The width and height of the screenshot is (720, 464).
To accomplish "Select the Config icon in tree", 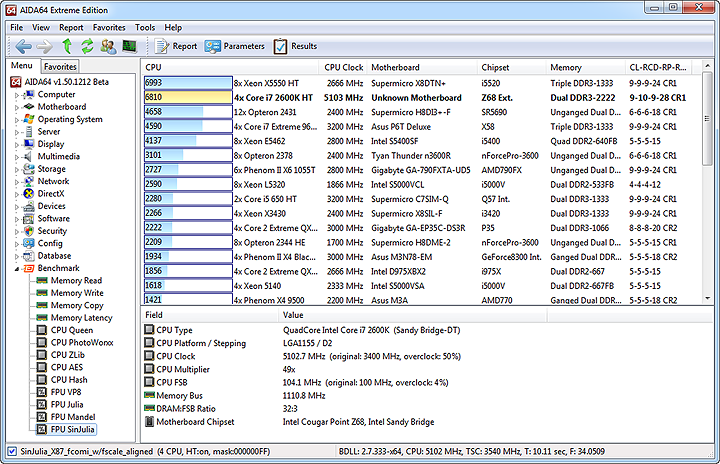I will (x=29, y=243).
